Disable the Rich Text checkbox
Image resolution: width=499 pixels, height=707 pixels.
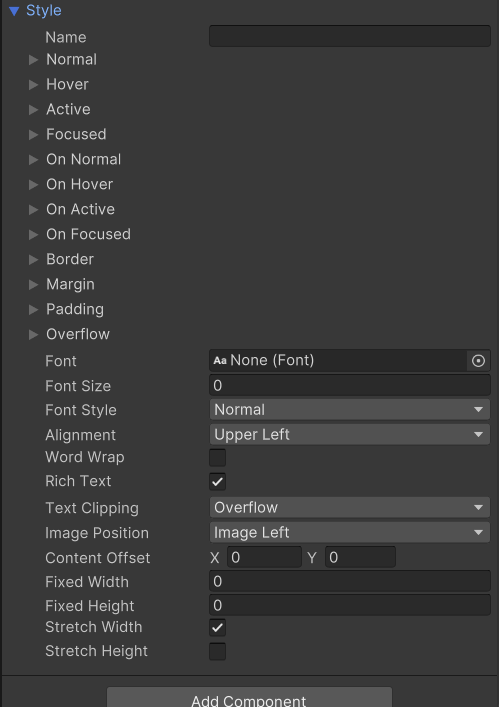(217, 482)
